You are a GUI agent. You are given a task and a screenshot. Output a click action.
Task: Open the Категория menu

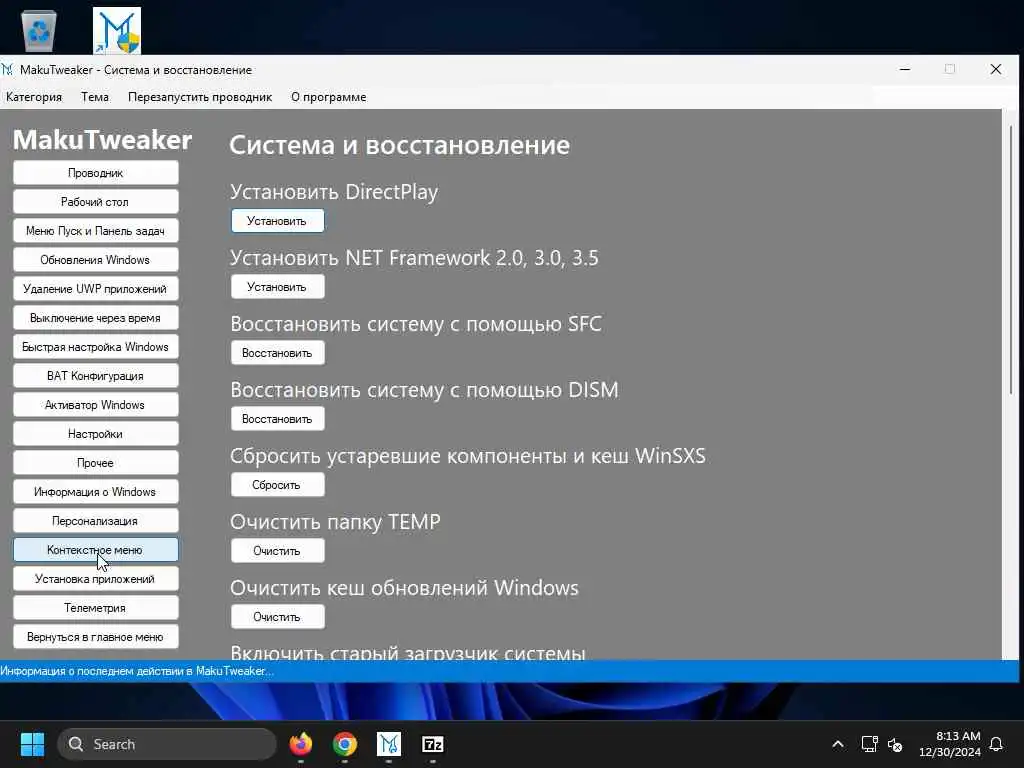(34, 97)
